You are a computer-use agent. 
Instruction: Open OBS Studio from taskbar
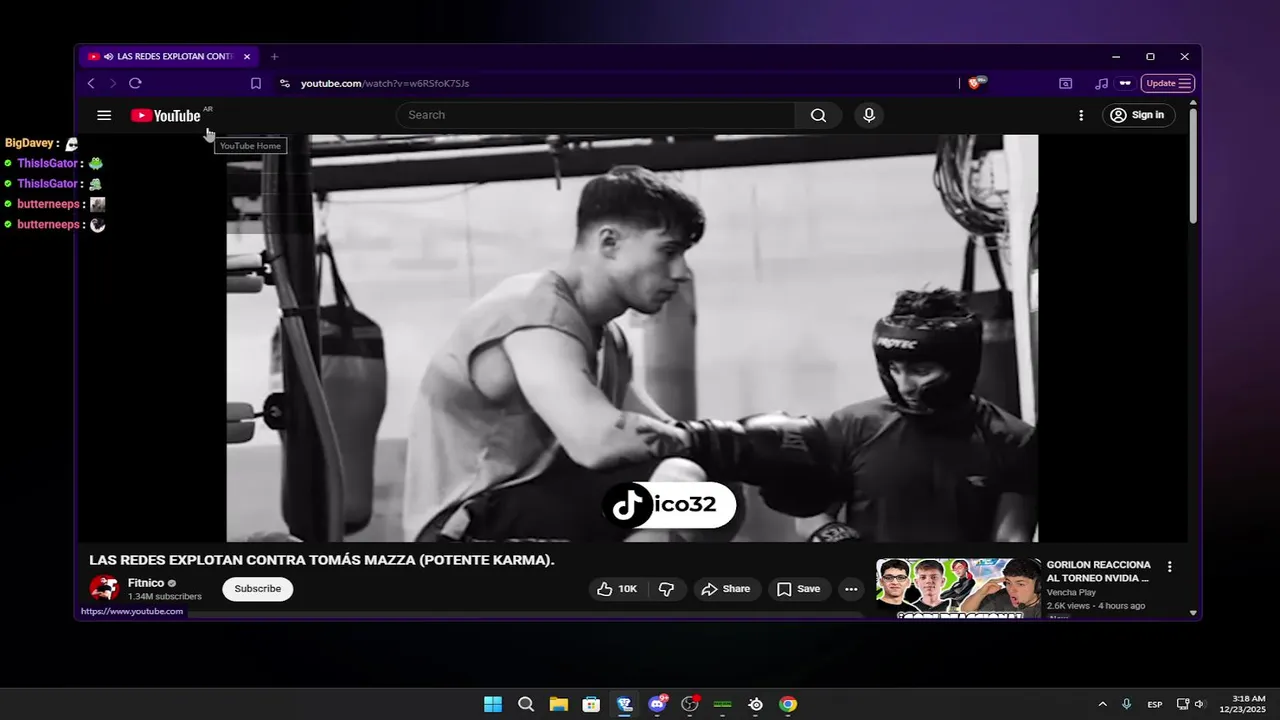[690, 704]
